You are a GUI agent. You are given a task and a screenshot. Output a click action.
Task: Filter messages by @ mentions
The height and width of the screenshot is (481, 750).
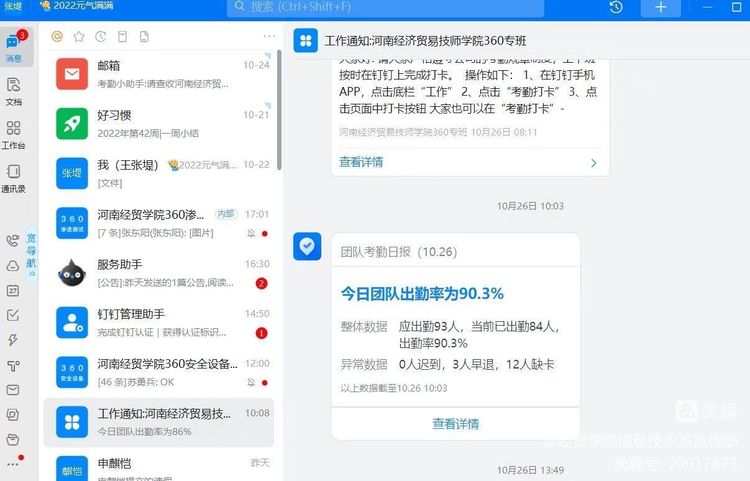tap(57, 36)
